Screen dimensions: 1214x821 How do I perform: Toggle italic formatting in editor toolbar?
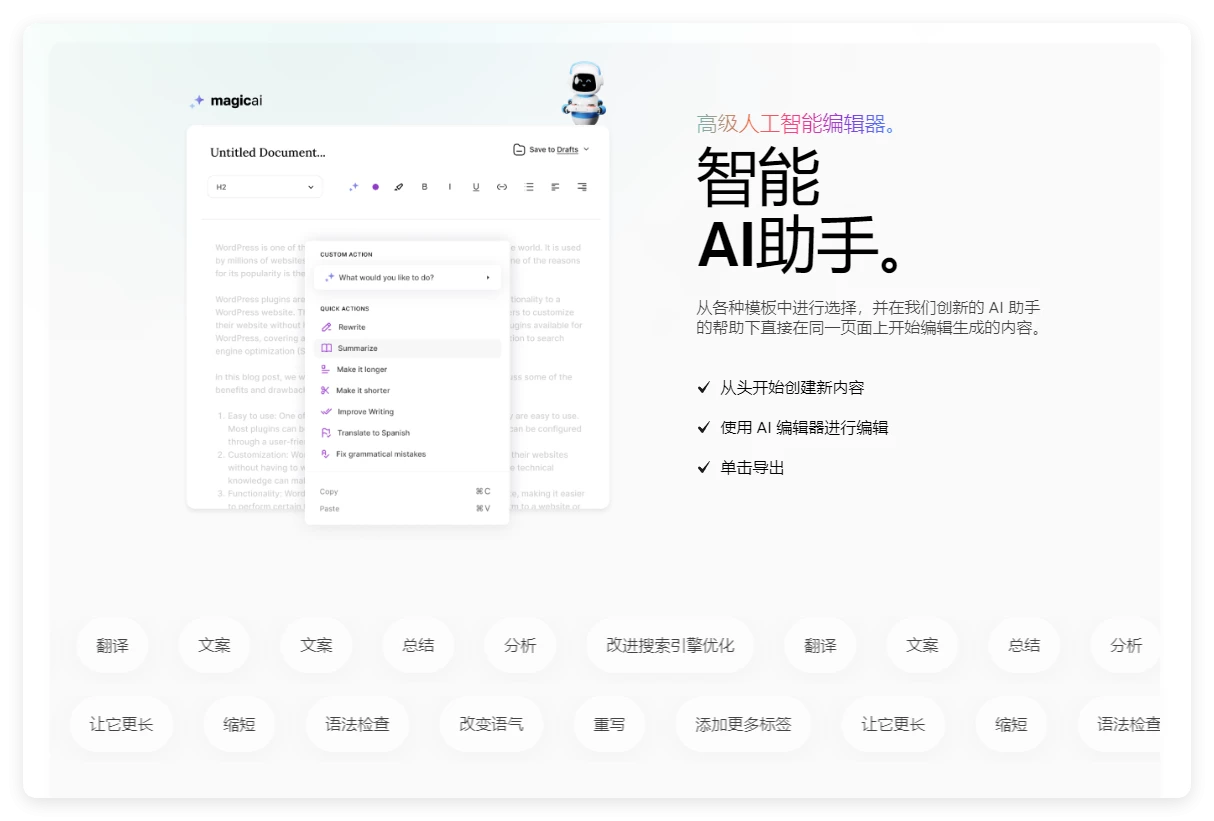[x=450, y=187]
